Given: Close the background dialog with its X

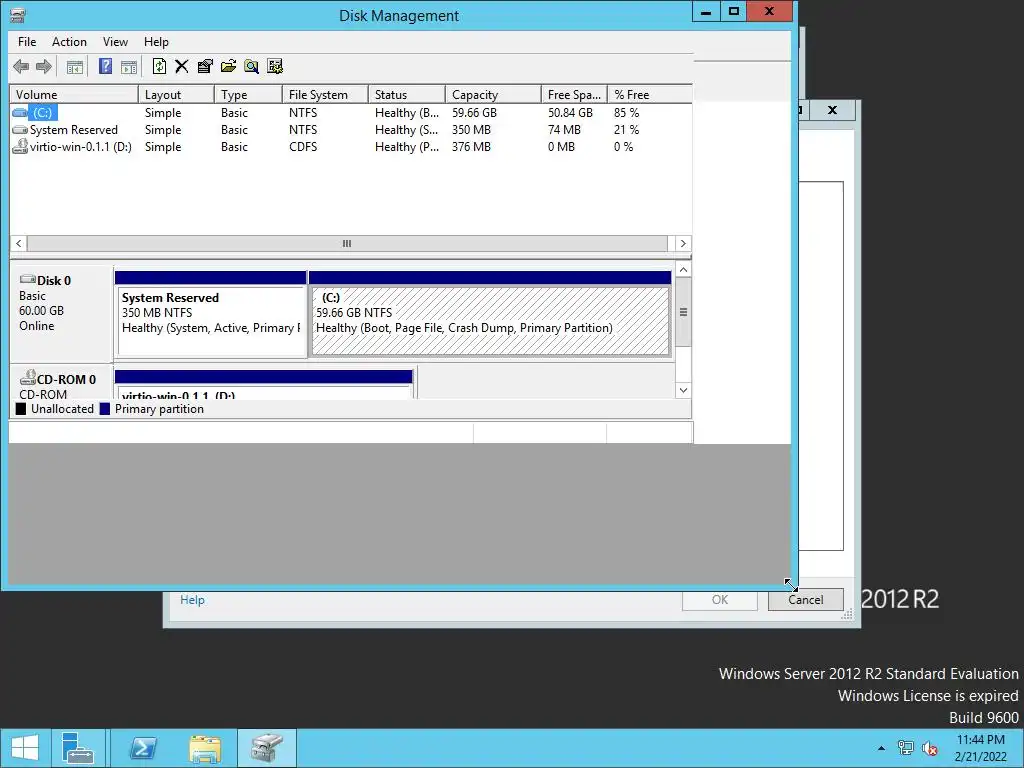Looking at the screenshot, I should pyautogui.click(x=832, y=110).
